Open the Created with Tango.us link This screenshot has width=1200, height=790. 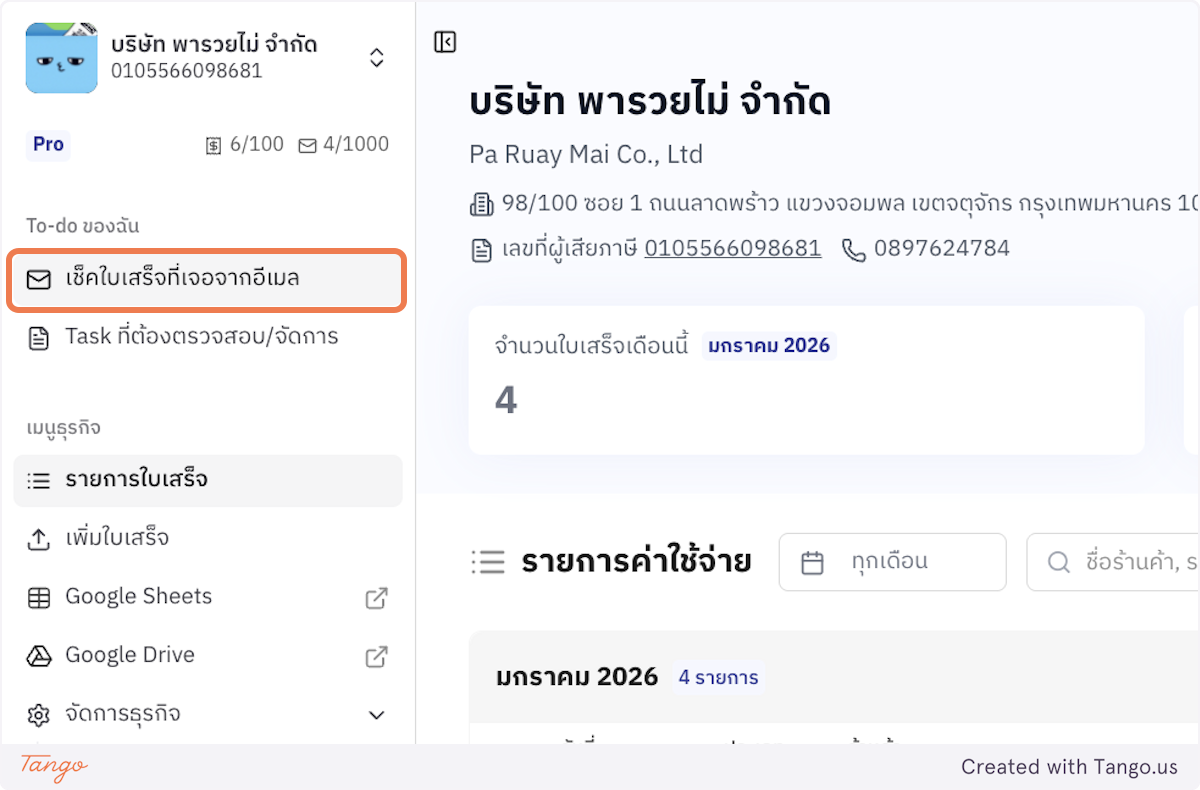pos(1069,767)
